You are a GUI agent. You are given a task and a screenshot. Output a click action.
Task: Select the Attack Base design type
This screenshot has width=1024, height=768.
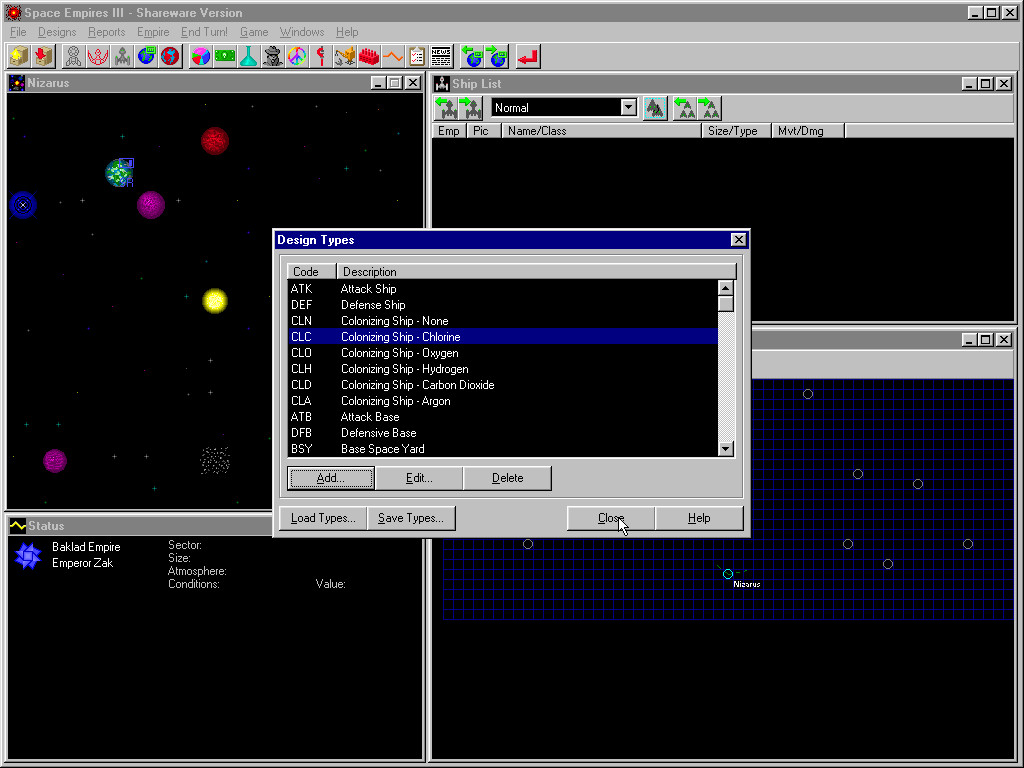[x=370, y=417]
